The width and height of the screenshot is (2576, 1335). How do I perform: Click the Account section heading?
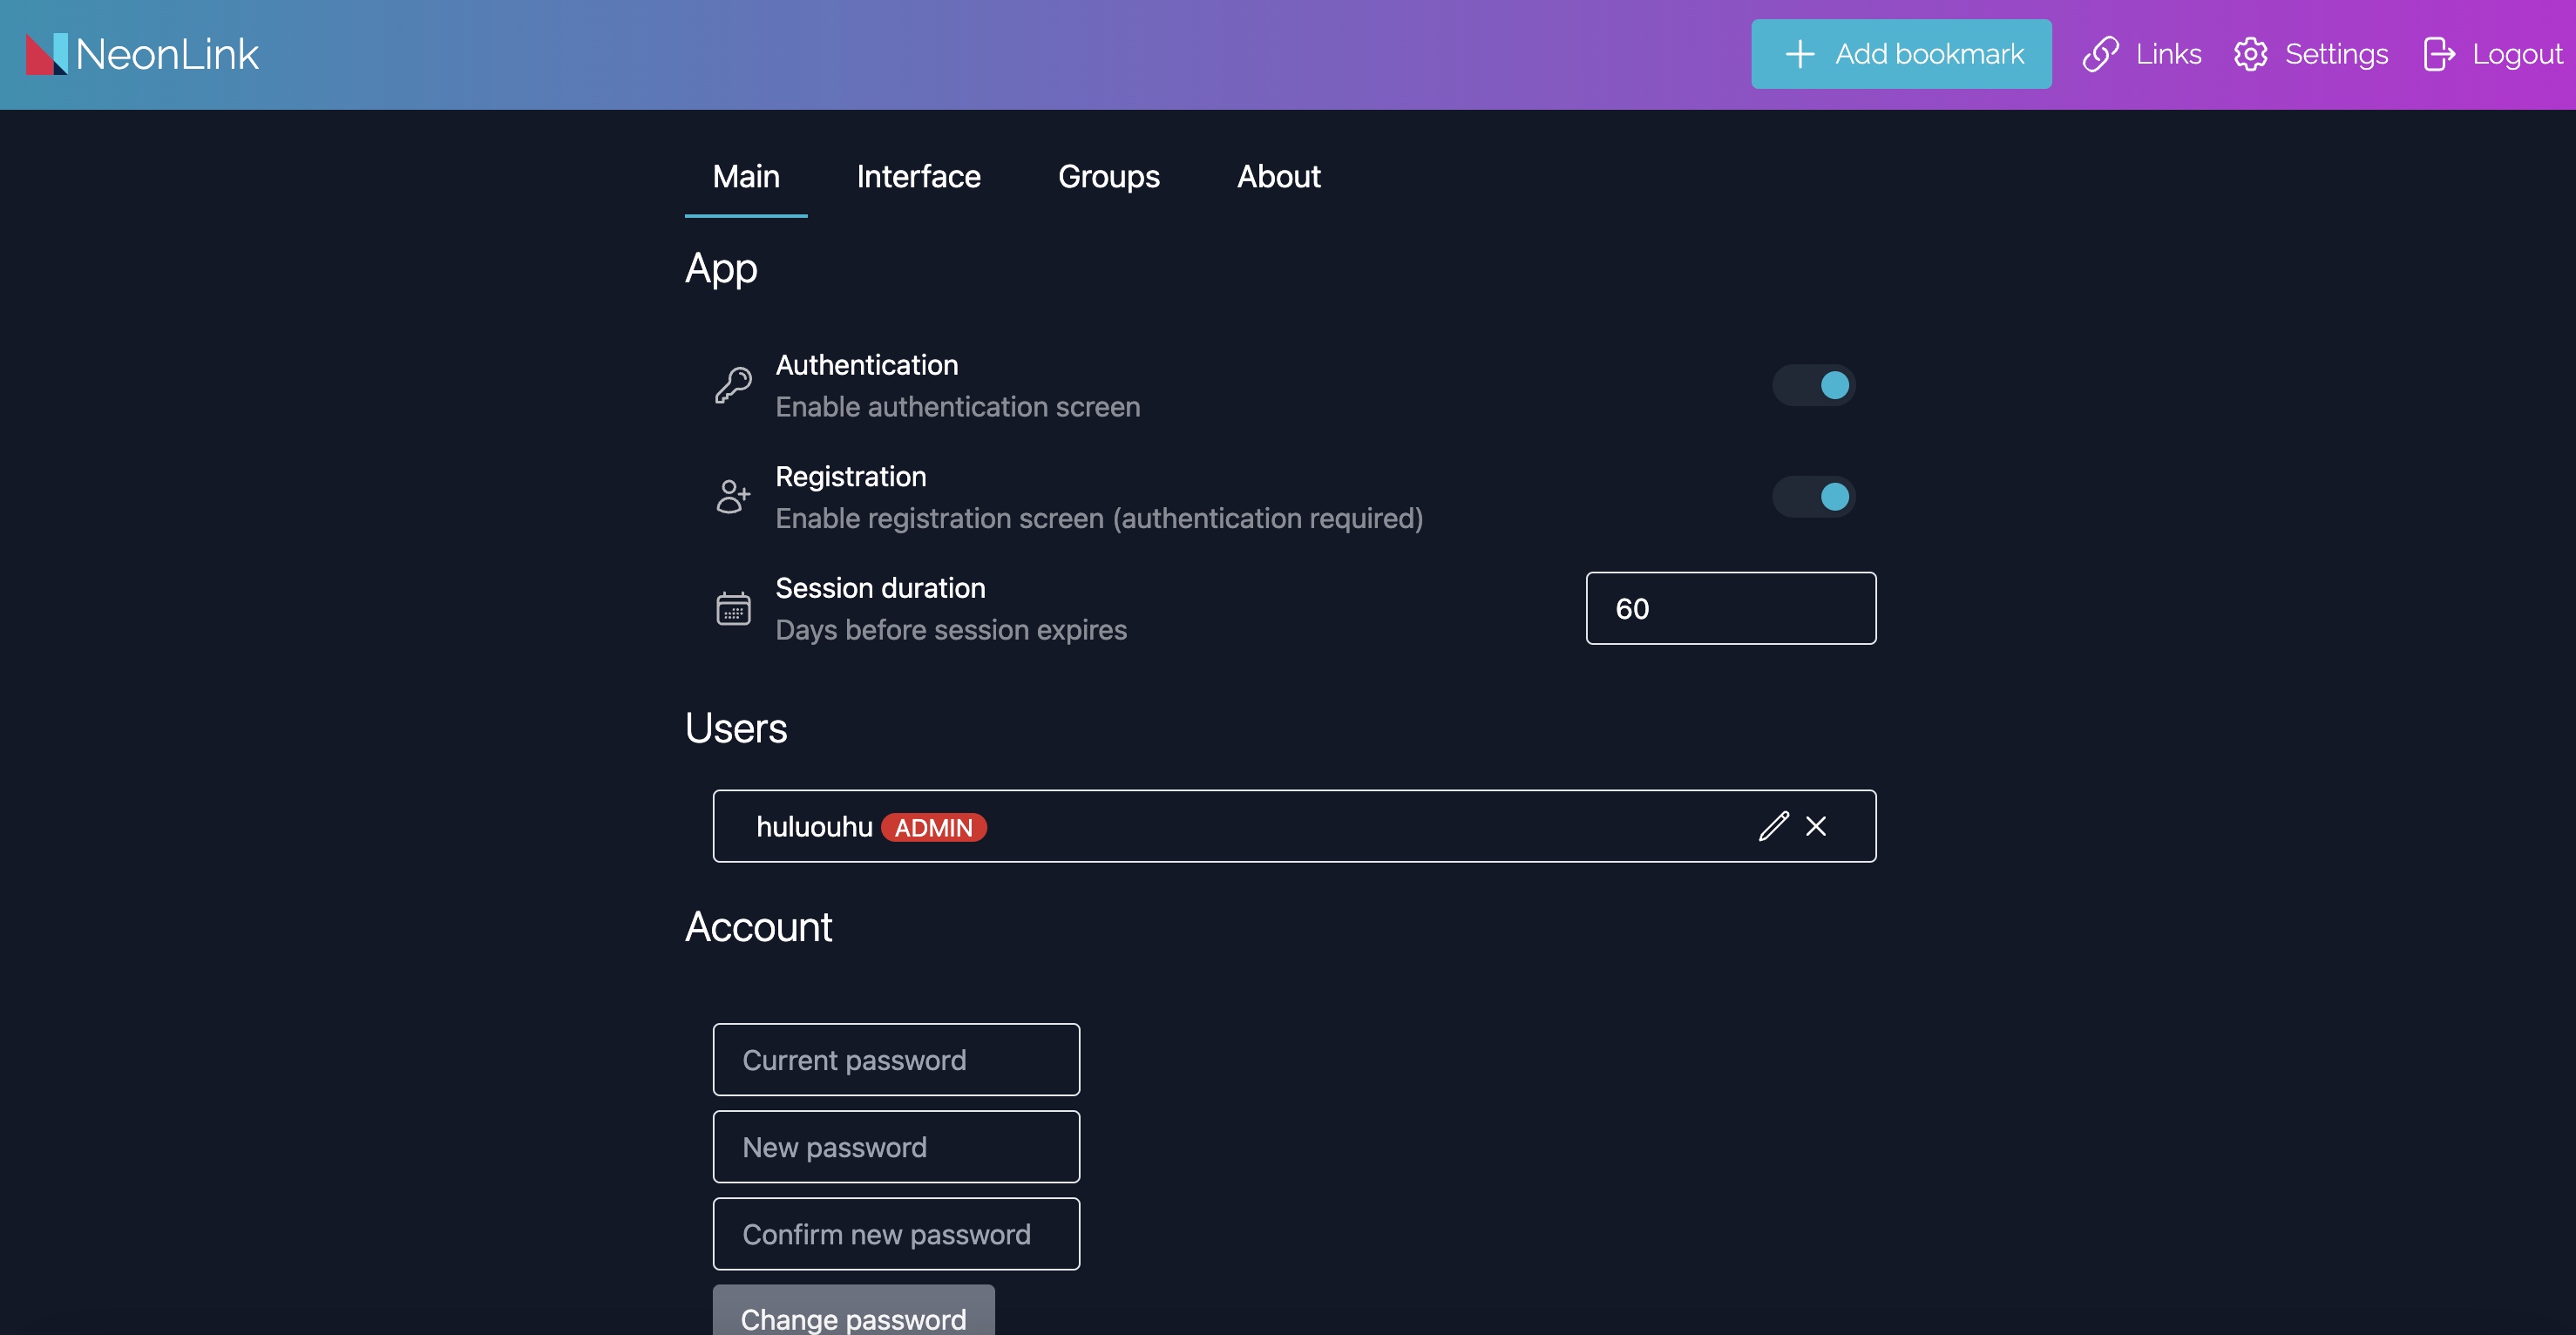click(x=758, y=927)
